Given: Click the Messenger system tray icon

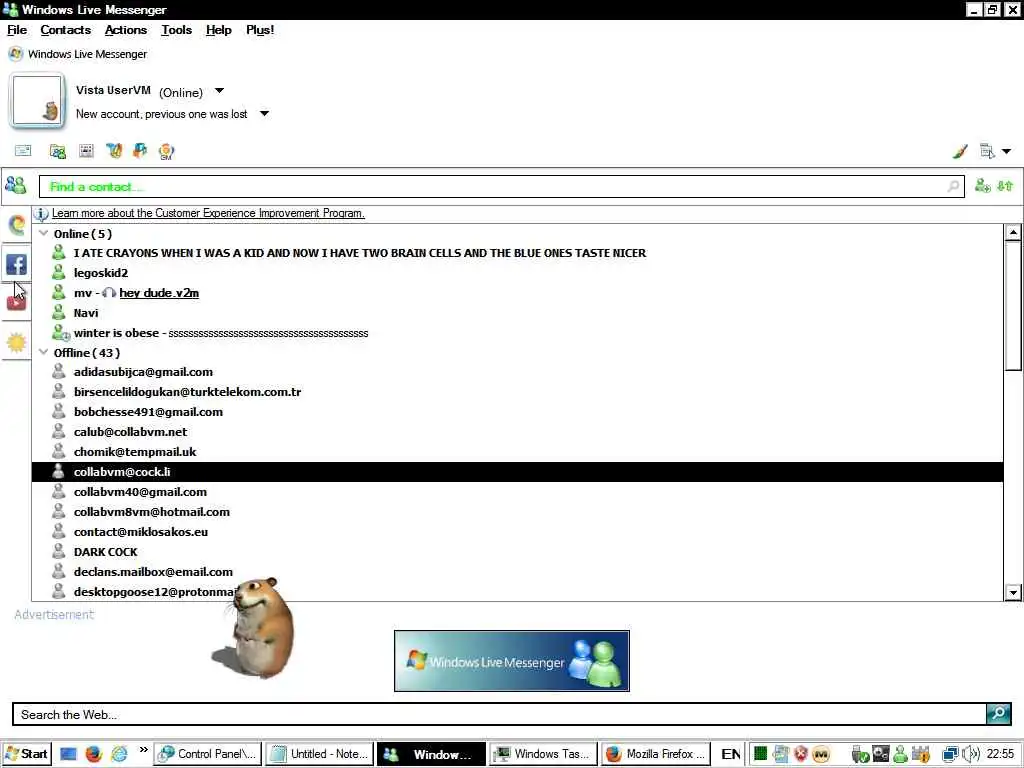Looking at the screenshot, I should 900,754.
